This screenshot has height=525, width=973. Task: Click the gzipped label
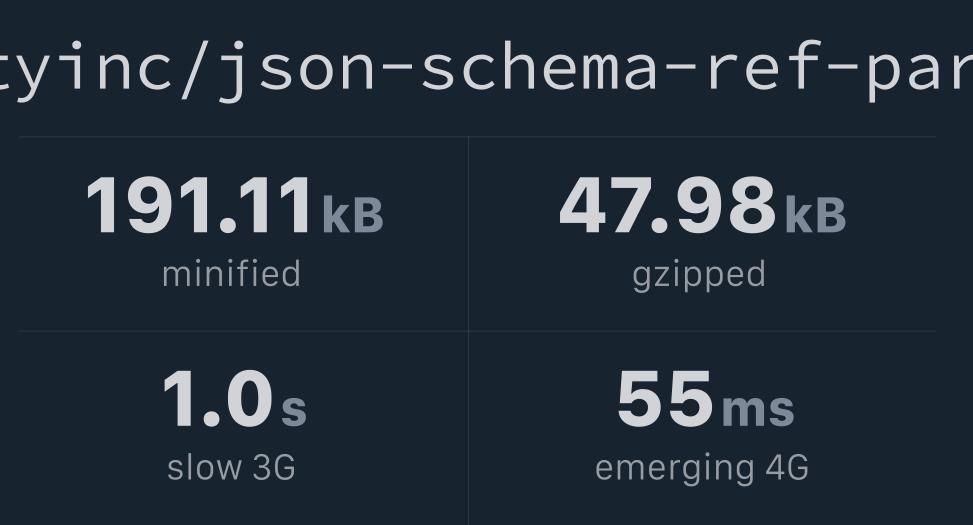(699, 277)
